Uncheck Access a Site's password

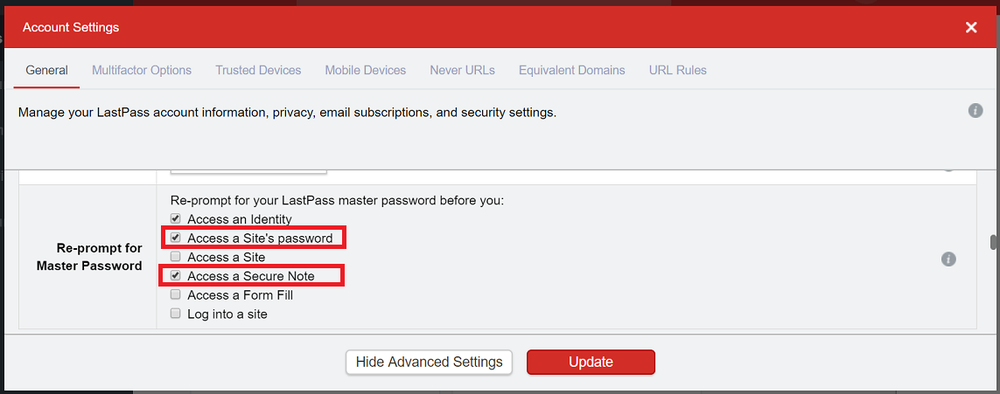pyautogui.click(x=175, y=238)
